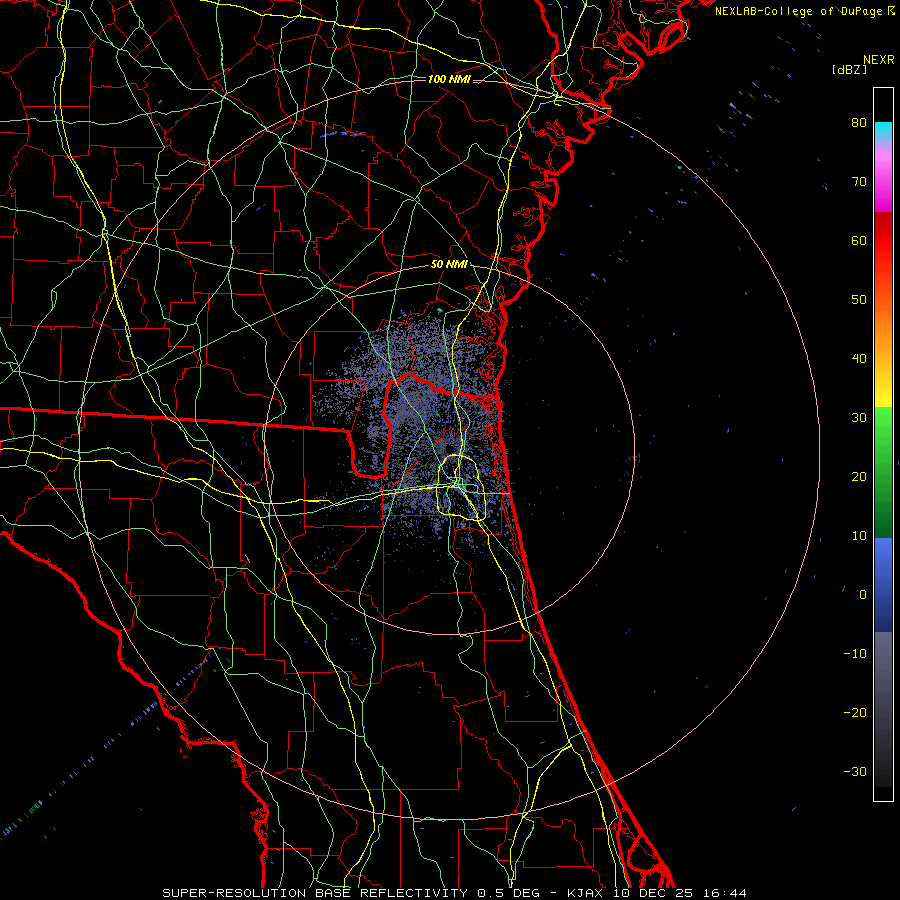Image resolution: width=900 pixels, height=900 pixels.
Task: Click the 70 value on the dBZ scale
Action: point(859,182)
